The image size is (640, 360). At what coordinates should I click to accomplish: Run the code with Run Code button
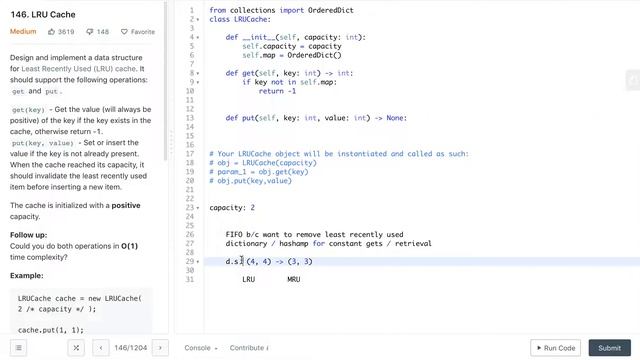pos(556,348)
